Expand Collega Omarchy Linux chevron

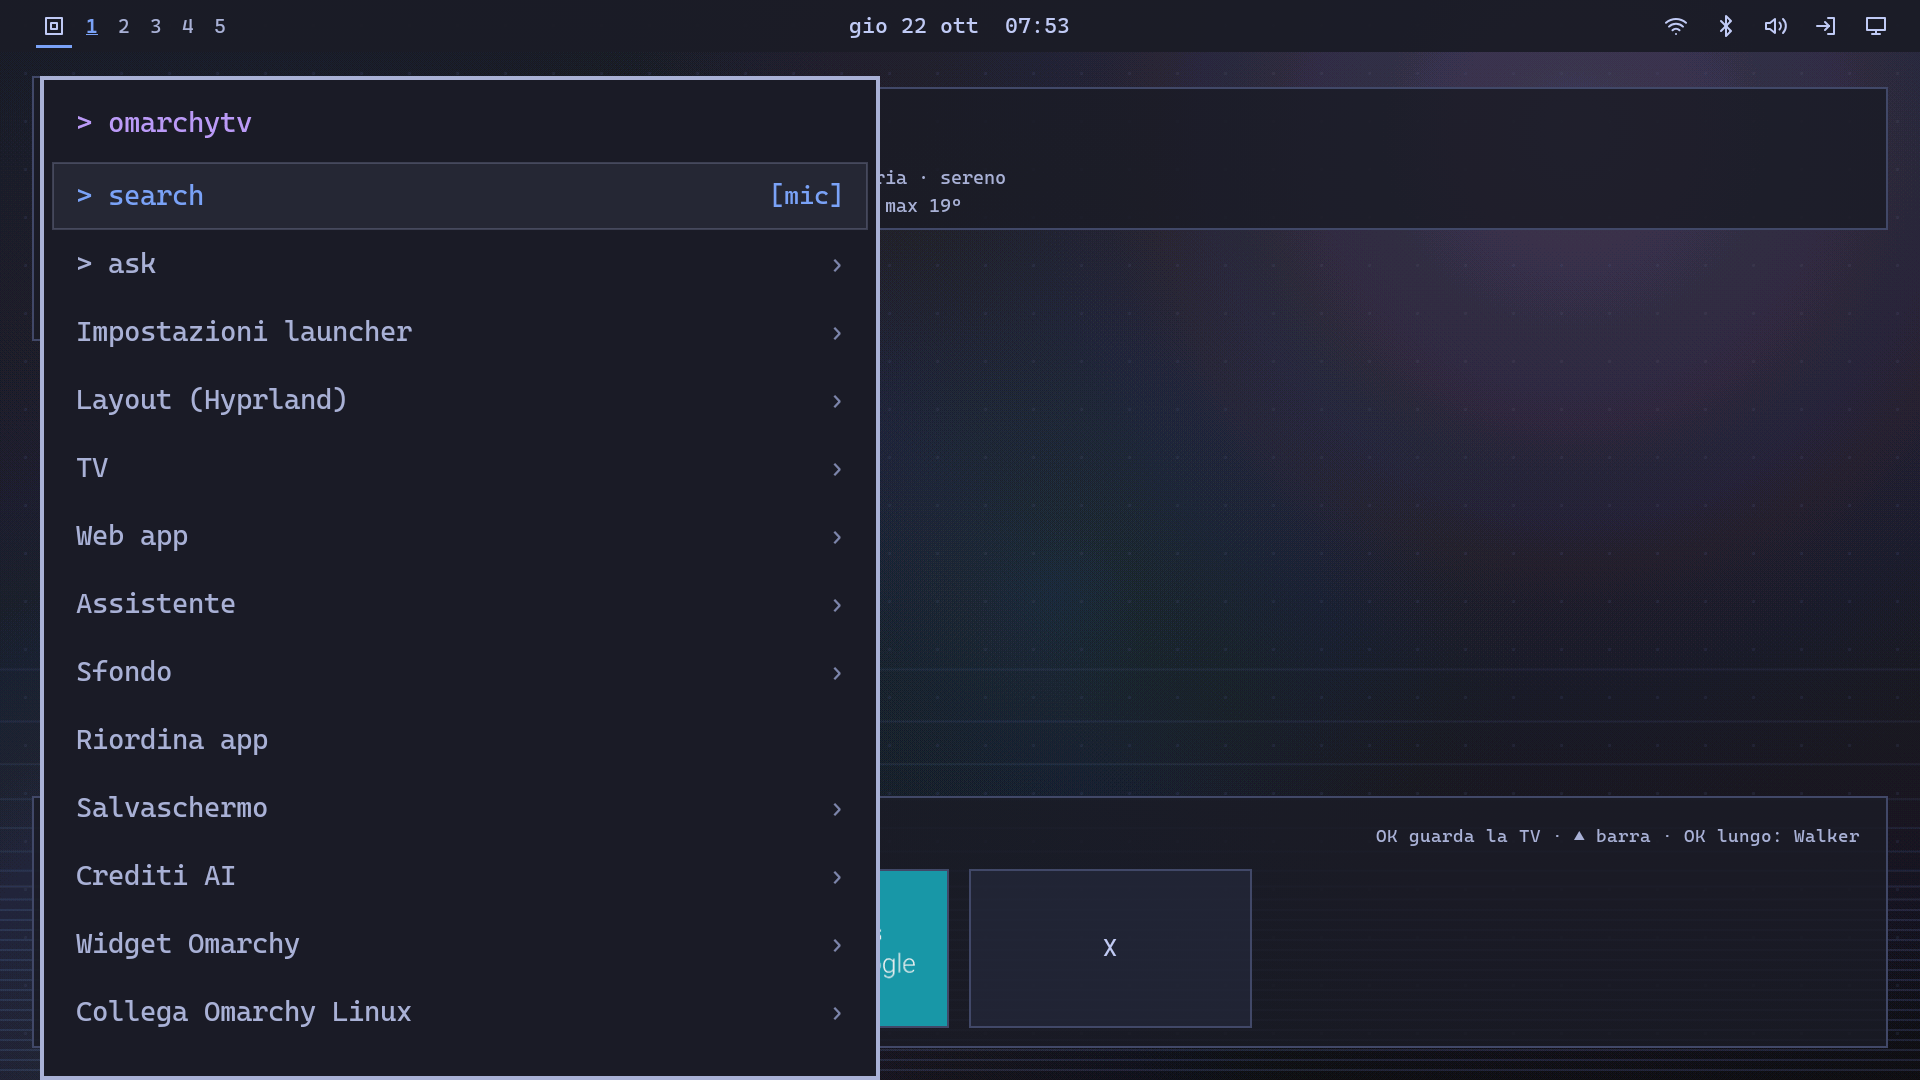pyautogui.click(x=837, y=1013)
